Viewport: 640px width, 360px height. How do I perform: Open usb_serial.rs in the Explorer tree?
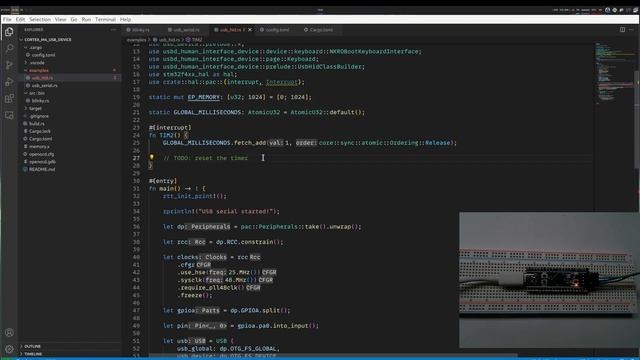tap(44, 85)
